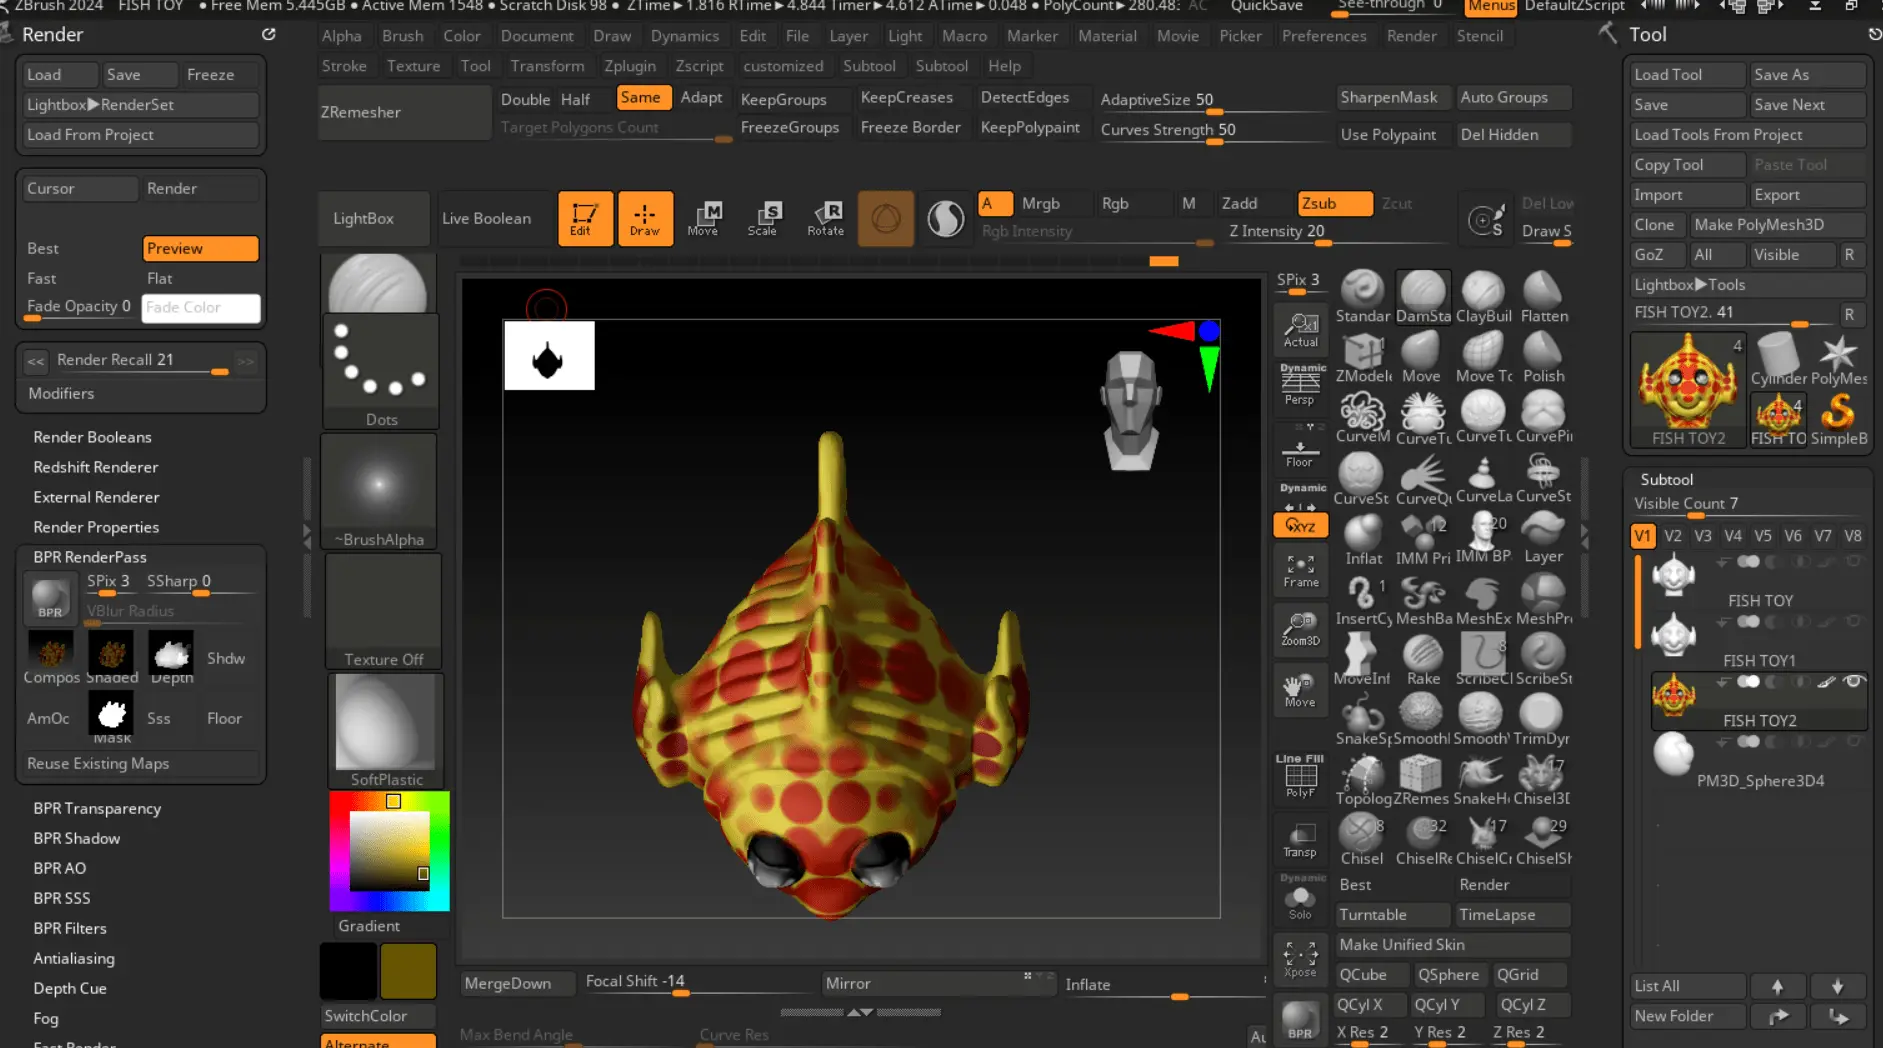Open the Zplugin menu

pos(630,66)
